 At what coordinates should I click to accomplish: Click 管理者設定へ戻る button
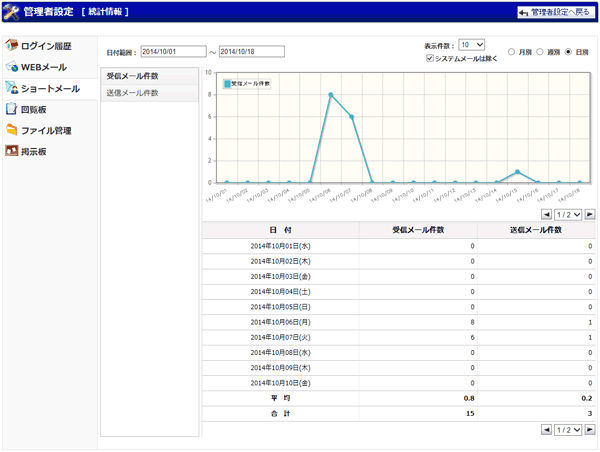(x=556, y=12)
